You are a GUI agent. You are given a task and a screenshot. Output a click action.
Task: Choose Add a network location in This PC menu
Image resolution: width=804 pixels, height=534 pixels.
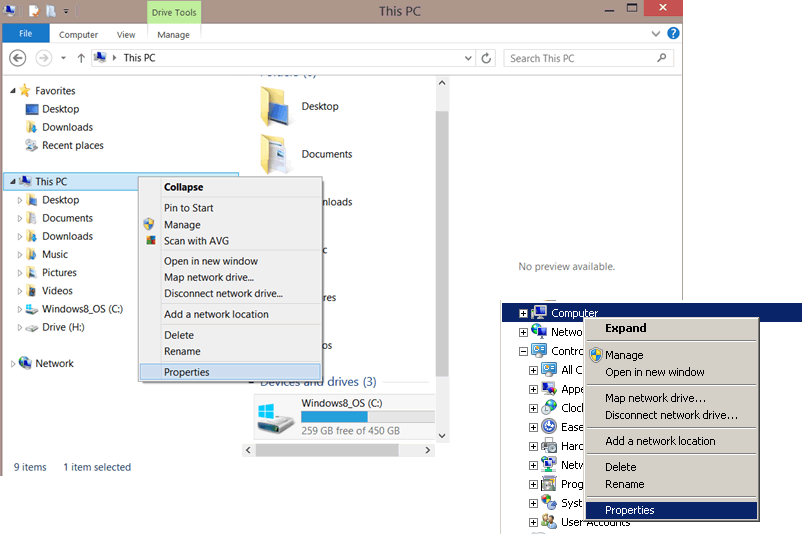[x=216, y=314]
